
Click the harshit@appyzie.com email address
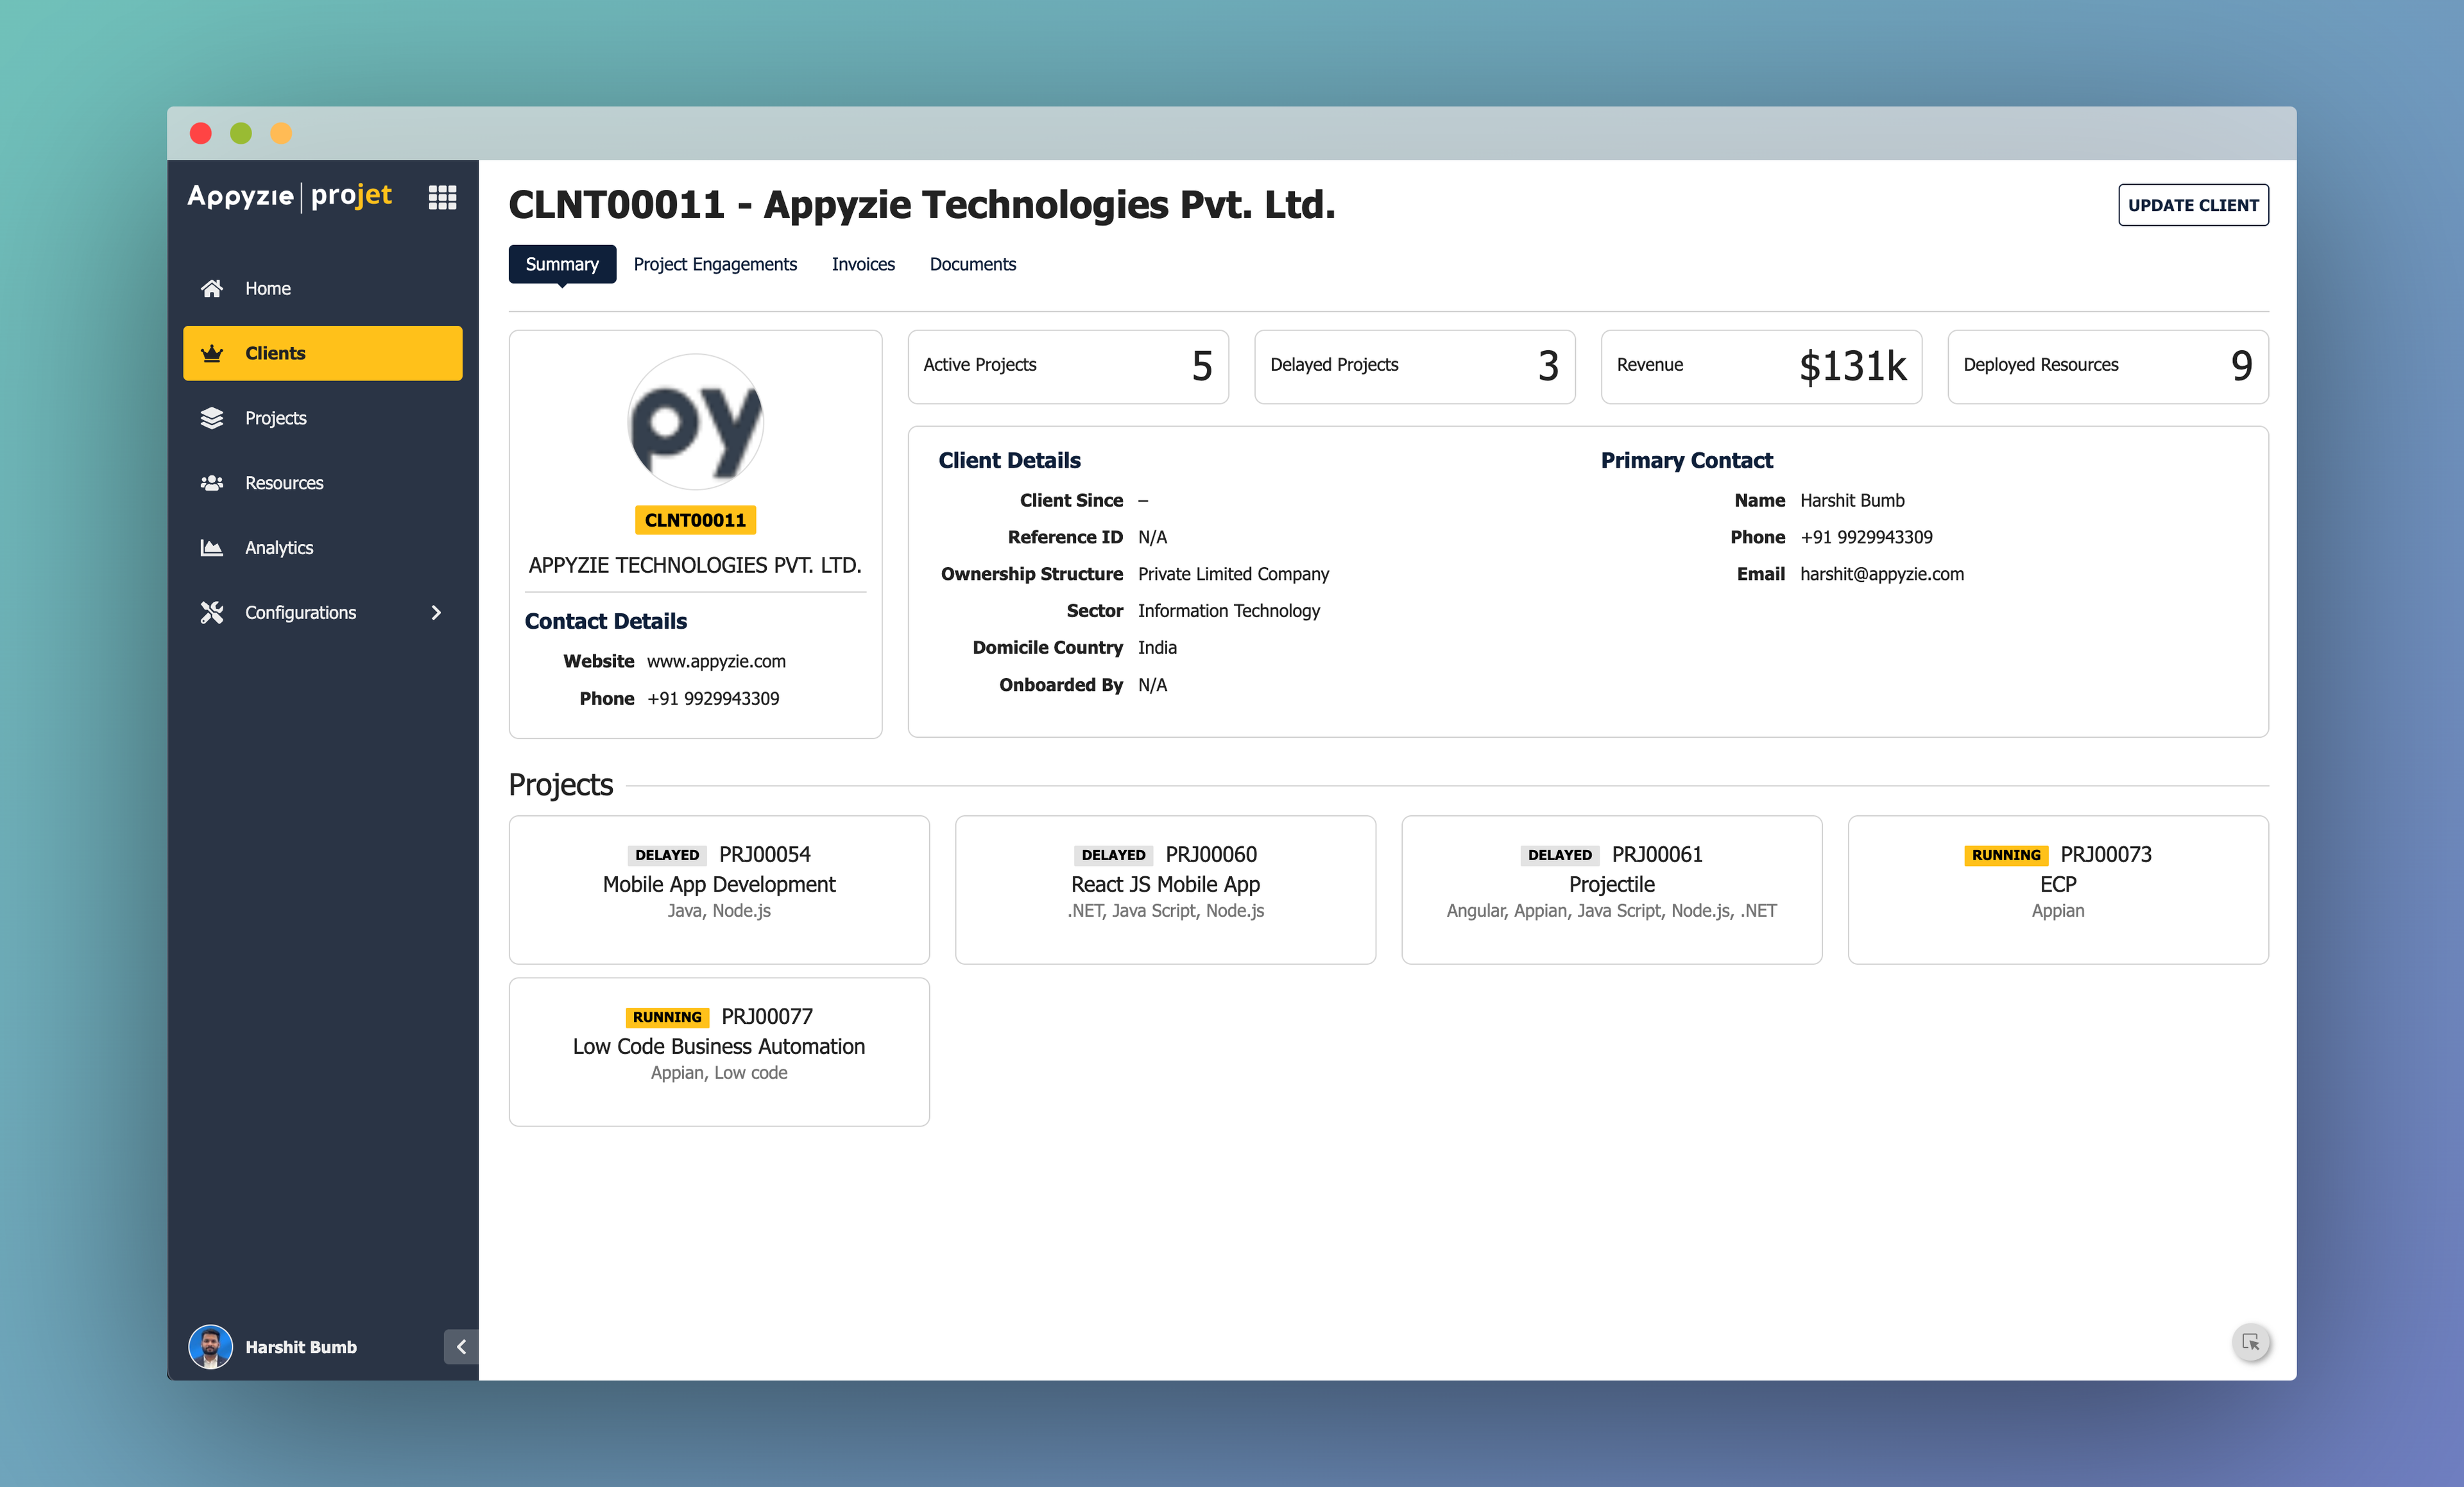(x=1882, y=574)
